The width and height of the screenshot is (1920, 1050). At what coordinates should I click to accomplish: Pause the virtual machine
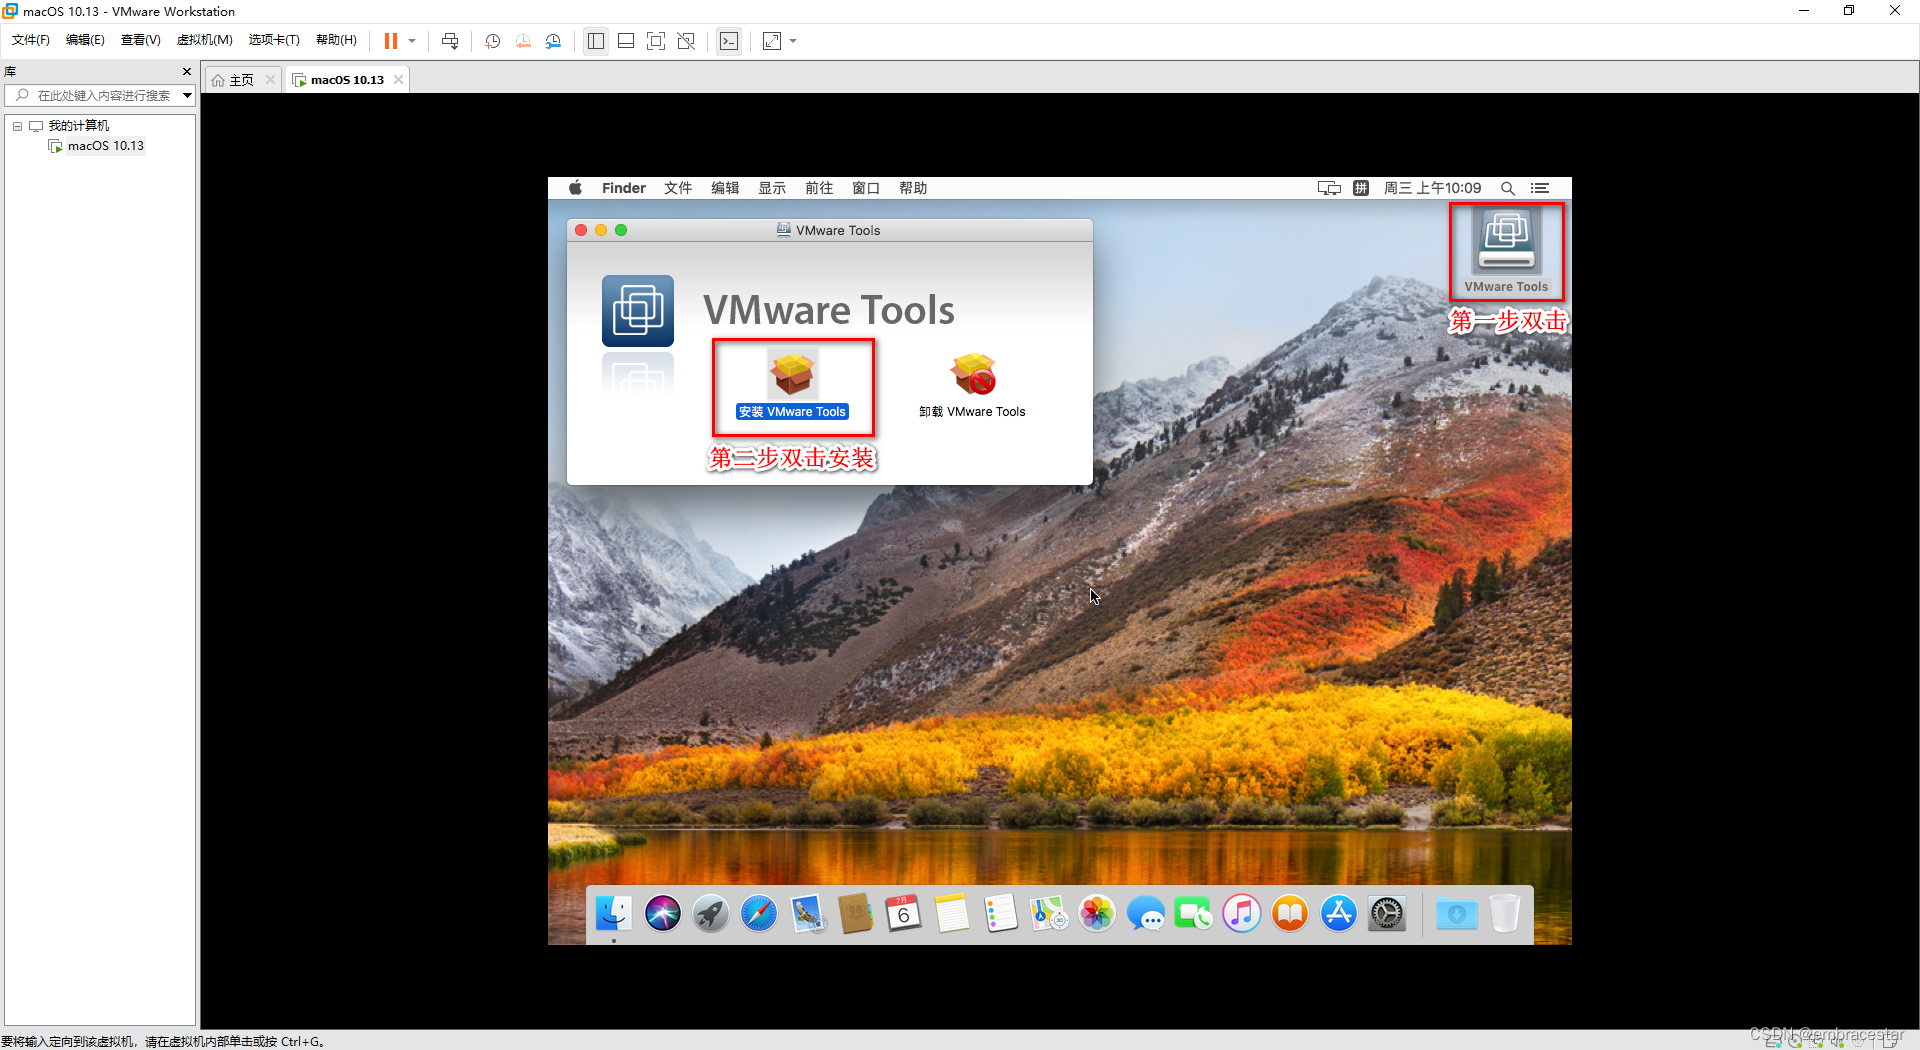click(391, 41)
